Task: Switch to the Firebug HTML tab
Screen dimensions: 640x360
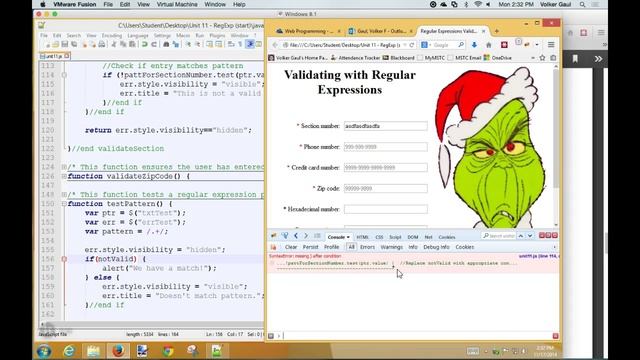Action: pos(362,237)
